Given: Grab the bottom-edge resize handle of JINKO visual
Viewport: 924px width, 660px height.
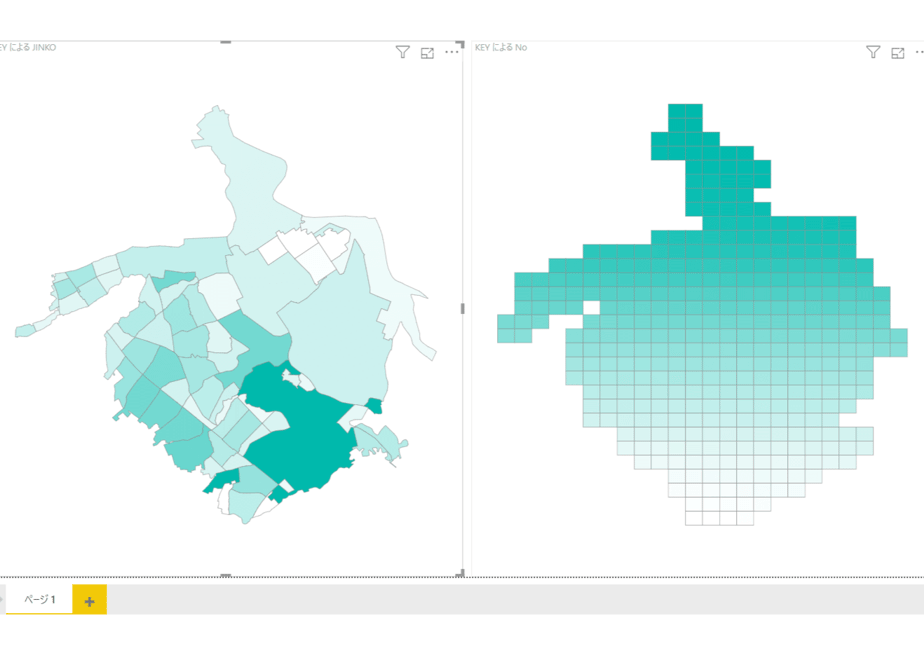Looking at the screenshot, I should coord(226,575).
